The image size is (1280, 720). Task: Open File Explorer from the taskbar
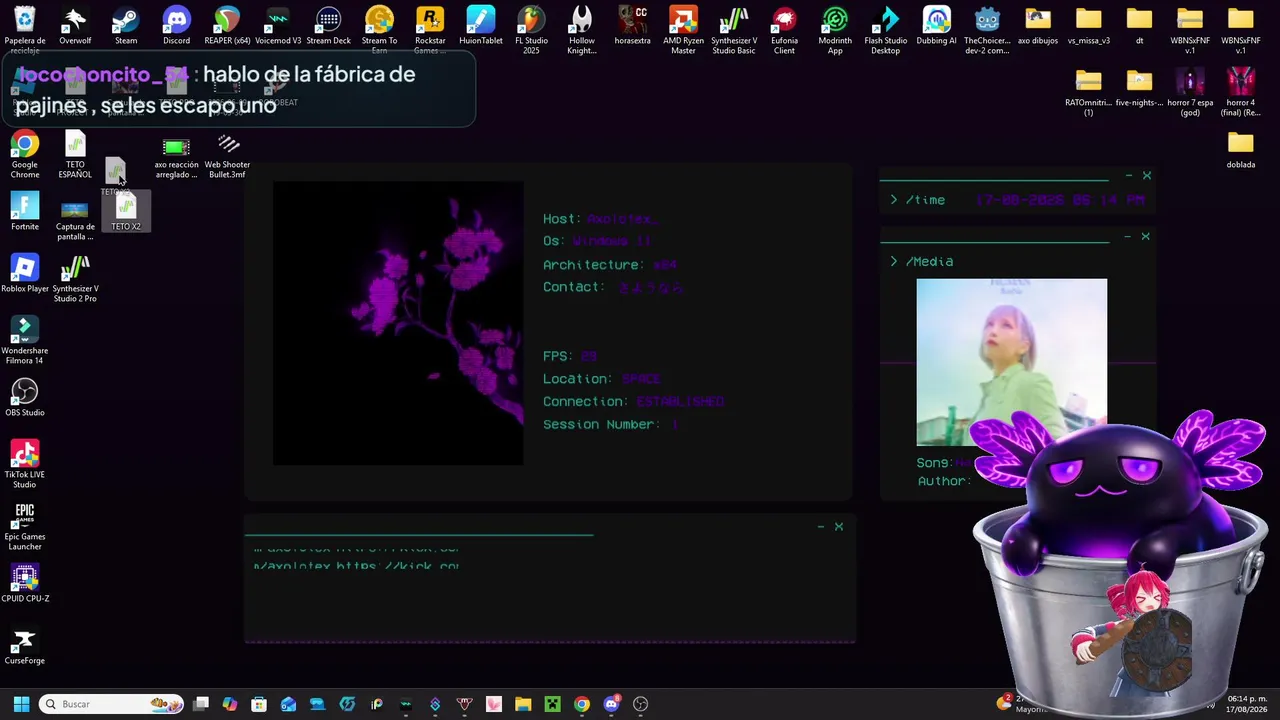point(523,704)
